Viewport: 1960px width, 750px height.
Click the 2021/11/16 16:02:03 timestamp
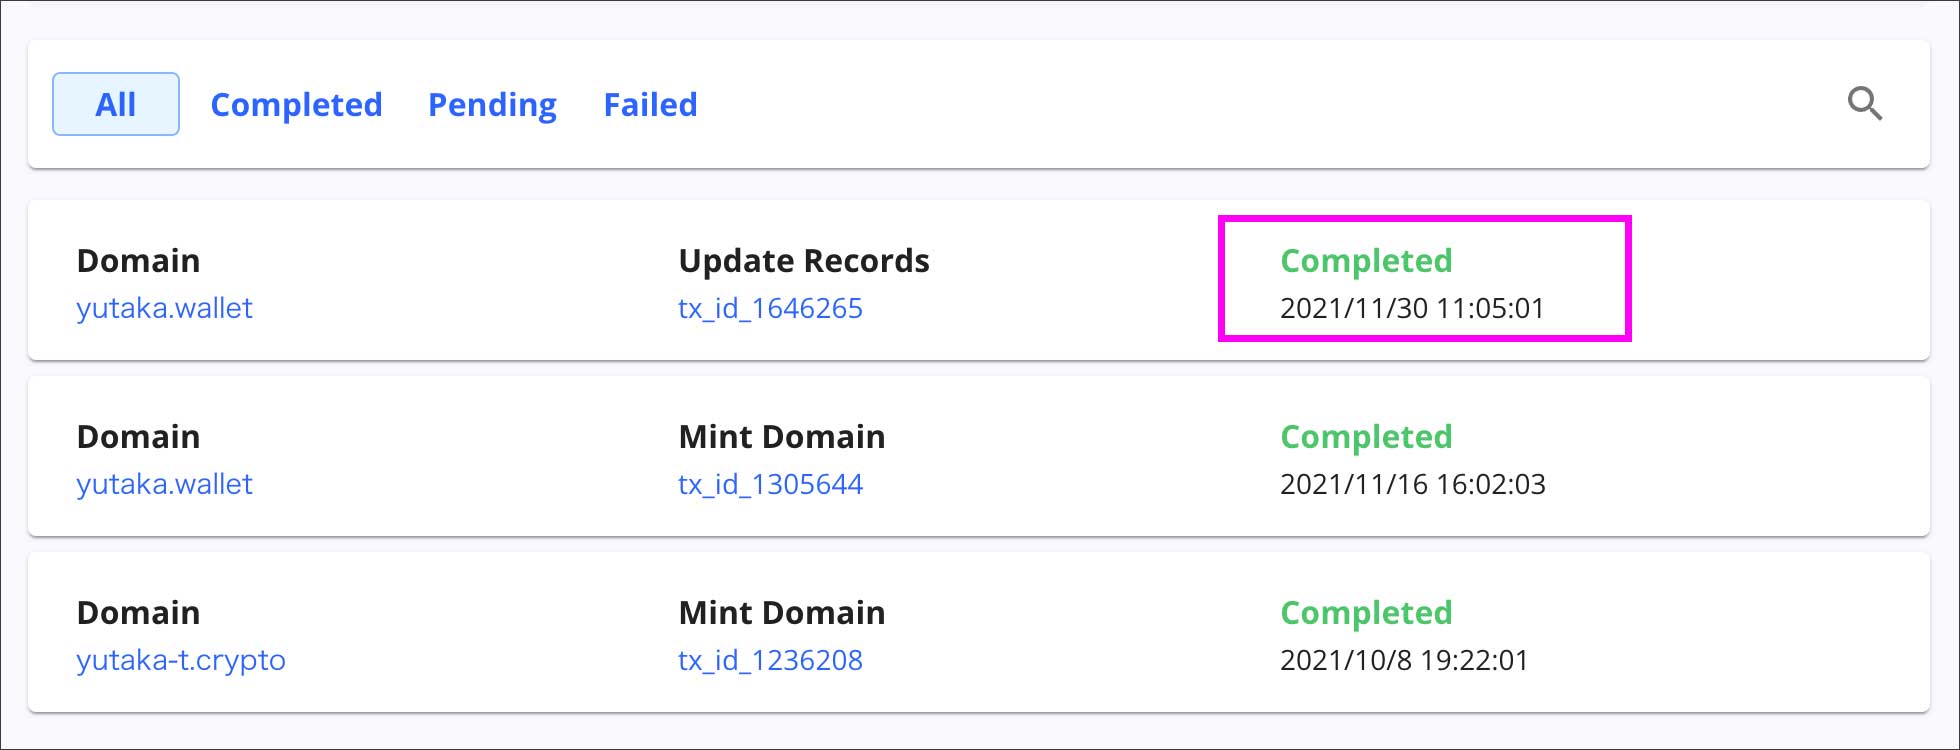[x=1413, y=484]
